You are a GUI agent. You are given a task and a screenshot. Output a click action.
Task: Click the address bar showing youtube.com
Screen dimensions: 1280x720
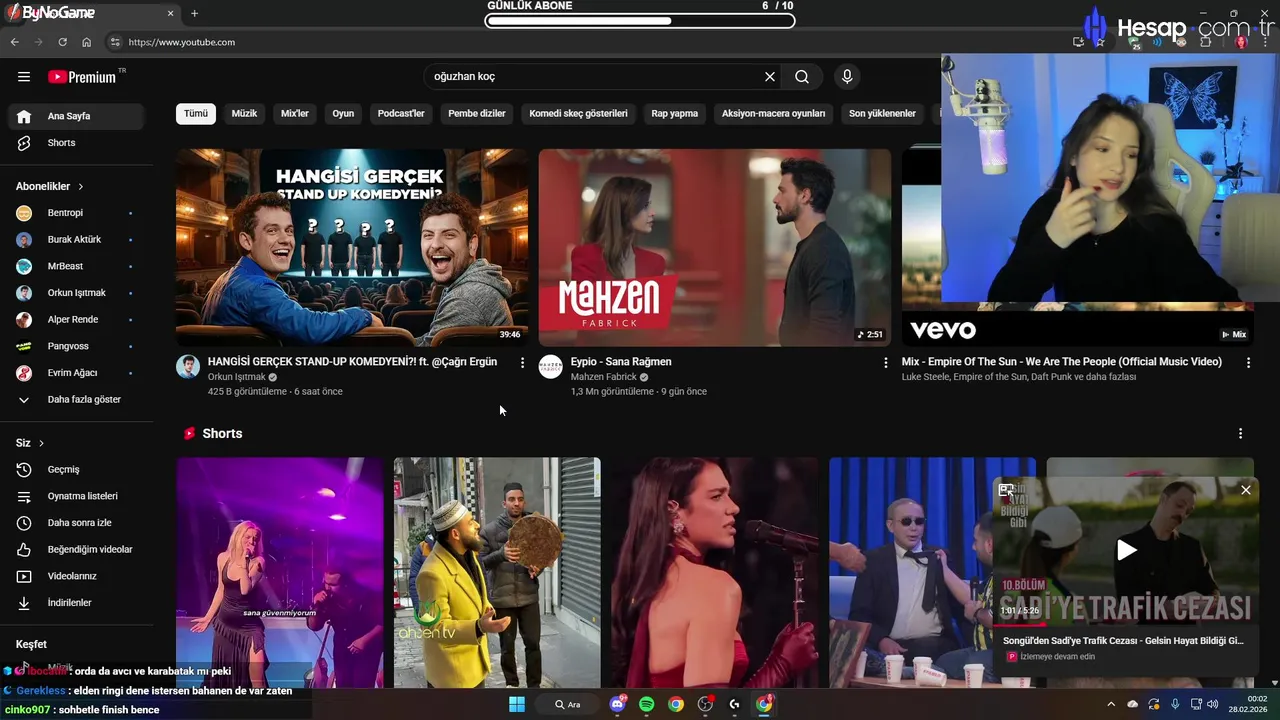coord(580,42)
